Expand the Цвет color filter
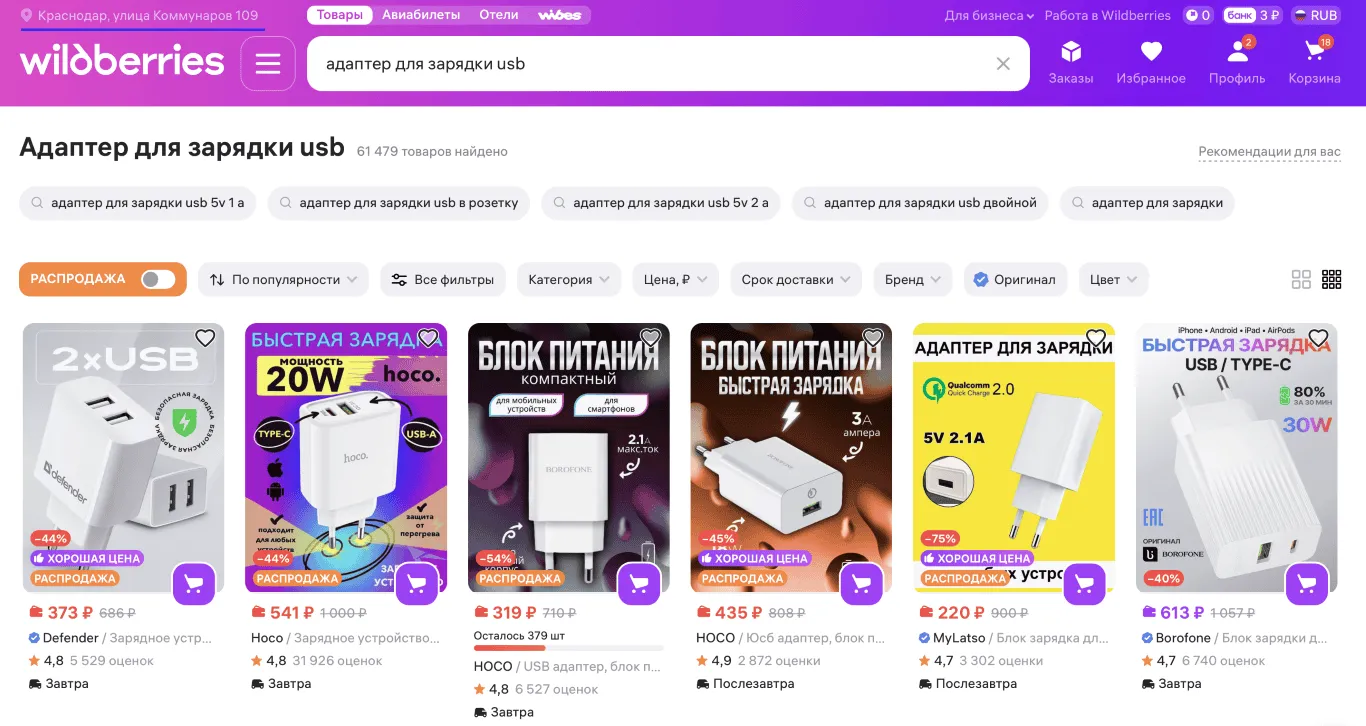 click(1114, 280)
